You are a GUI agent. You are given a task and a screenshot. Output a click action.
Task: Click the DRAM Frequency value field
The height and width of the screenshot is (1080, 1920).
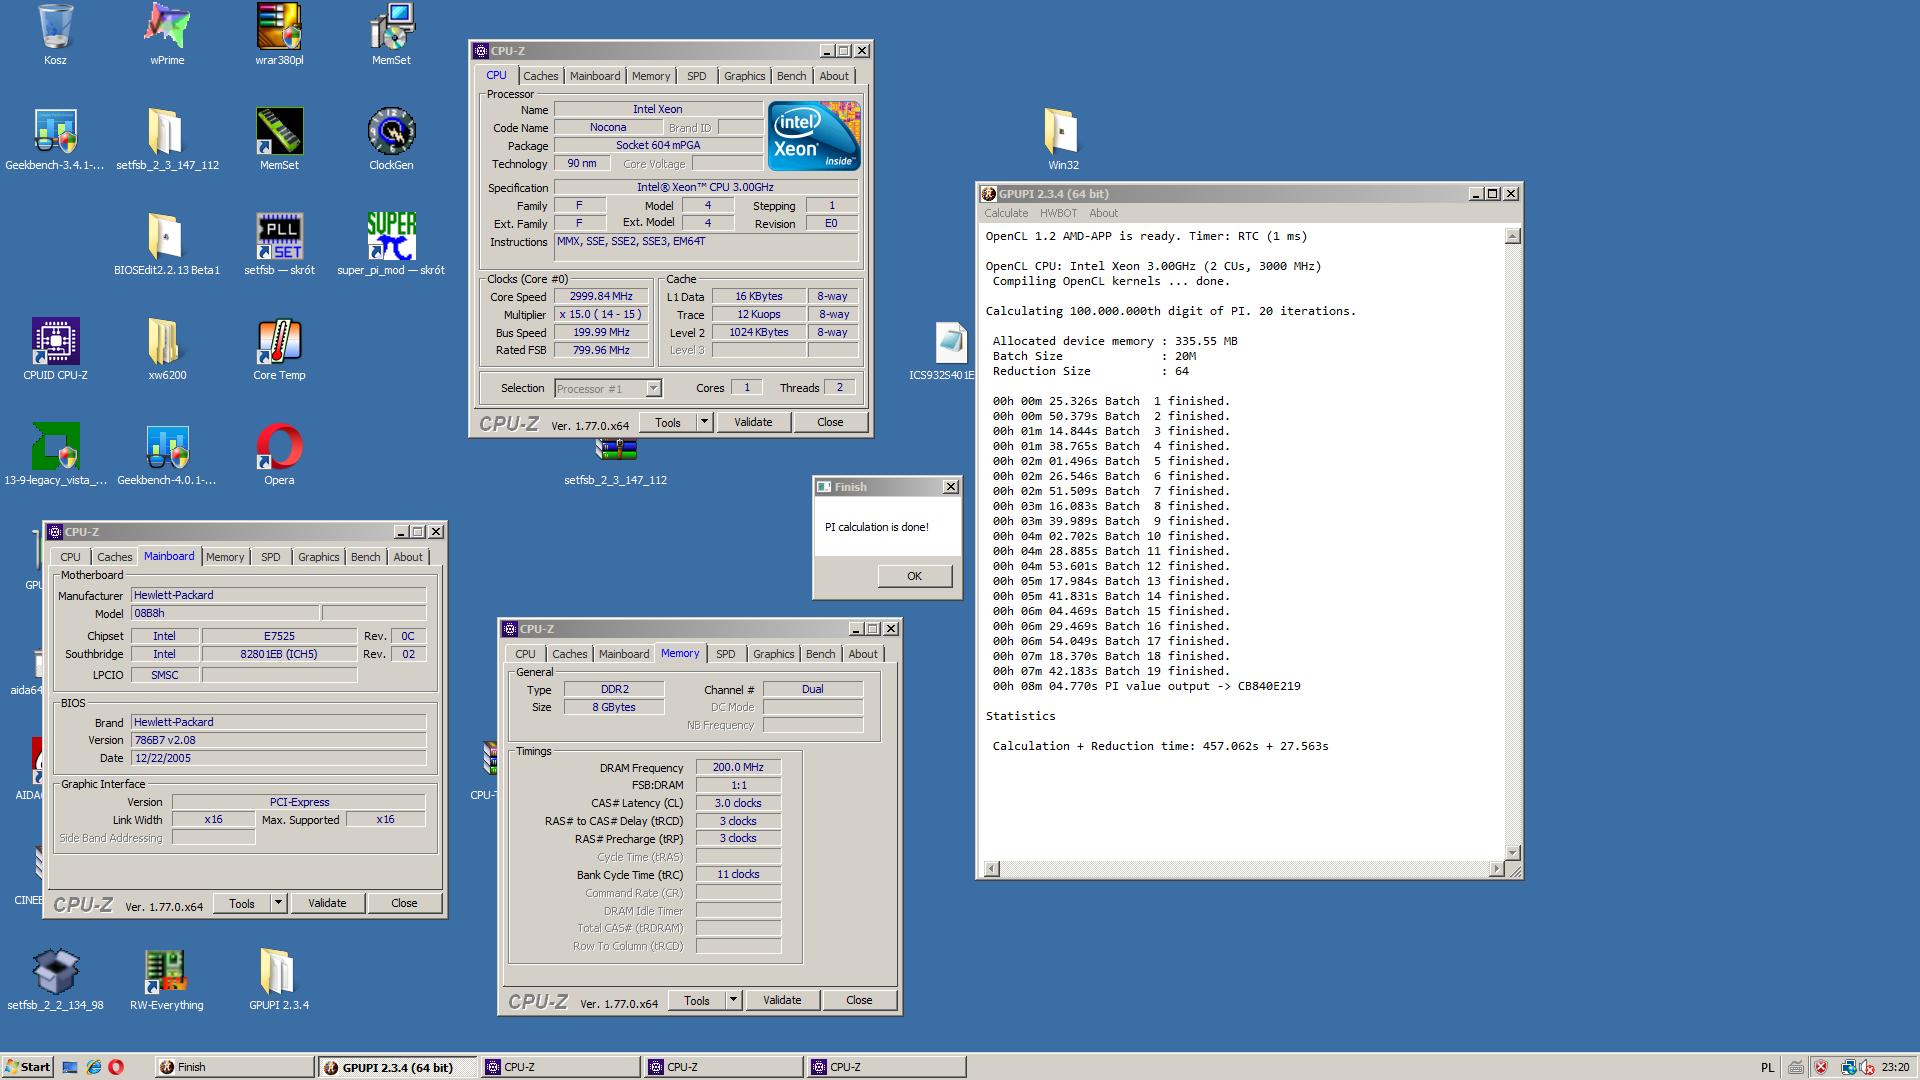tap(738, 767)
